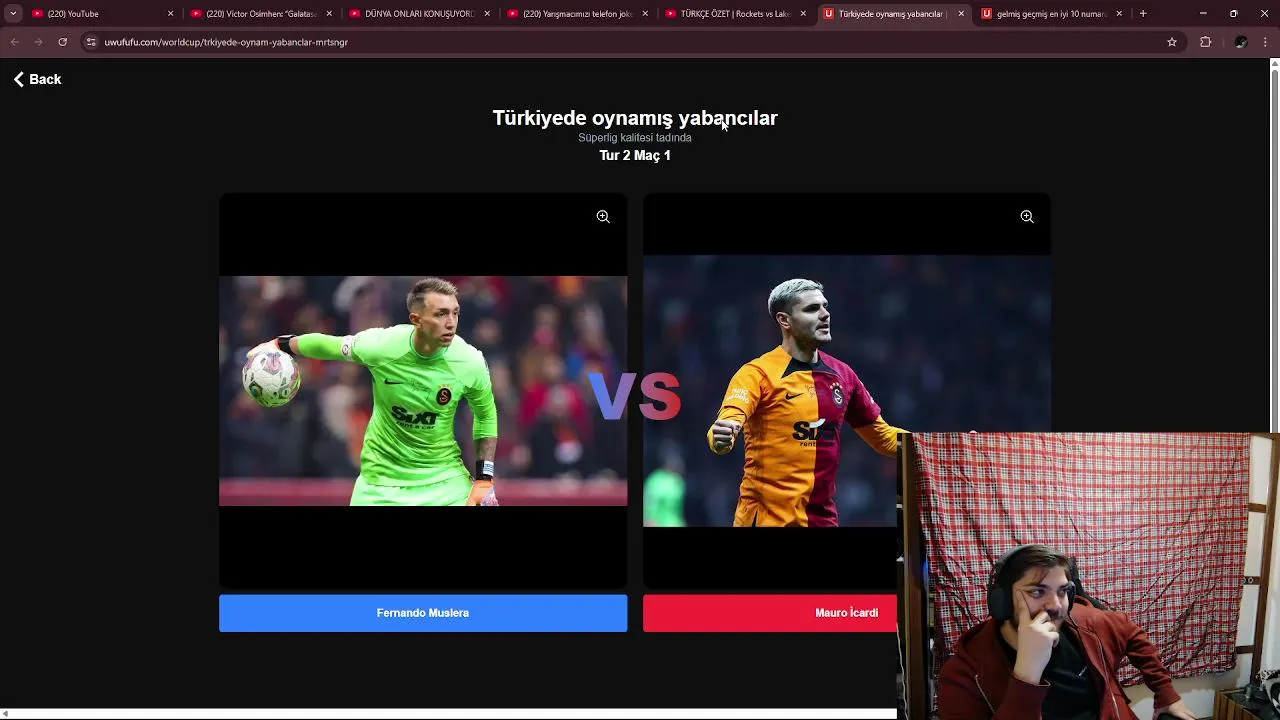The image size is (1280, 720).
Task: Close the TÜRKÇE ÖZET Rockets tab
Action: 803,14
